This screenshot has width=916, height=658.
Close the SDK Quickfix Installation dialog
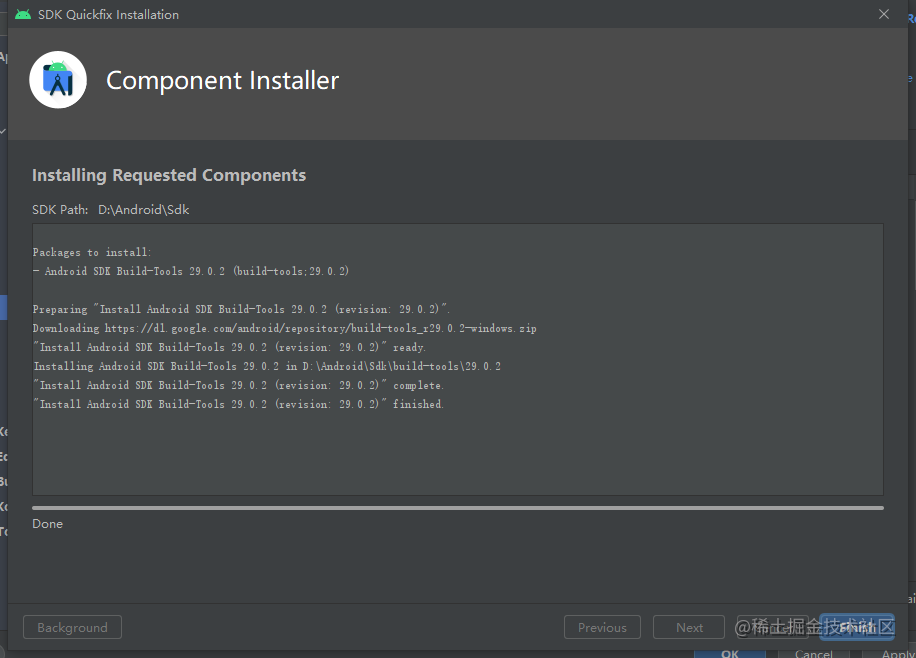click(x=883, y=14)
